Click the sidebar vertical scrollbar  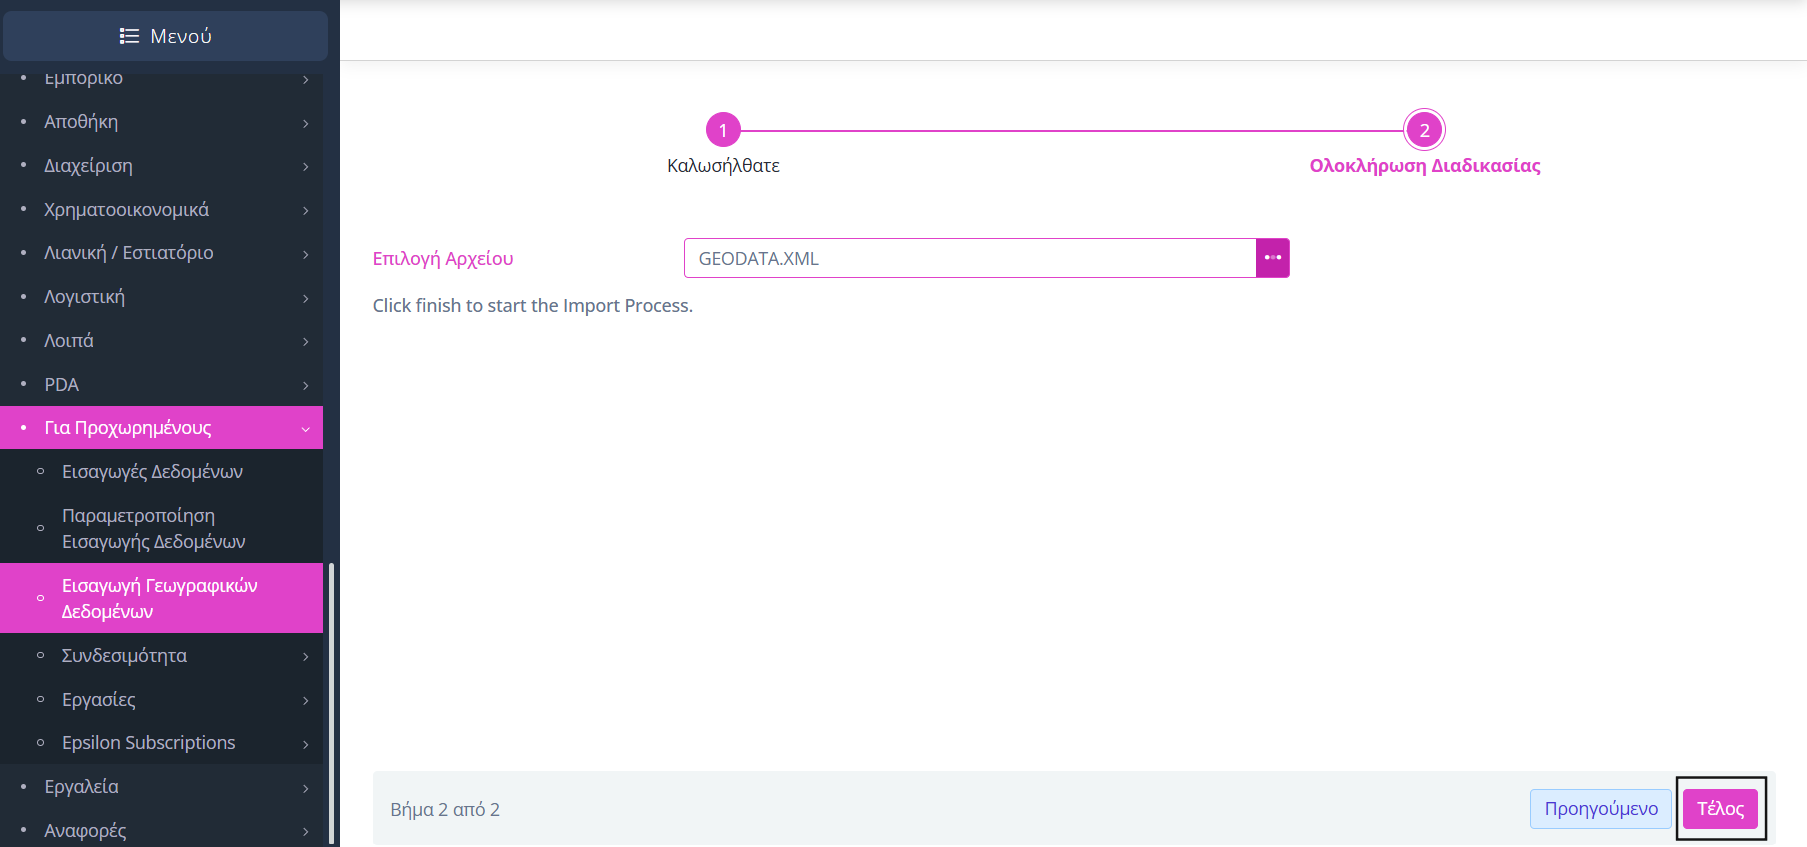tap(331, 700)
